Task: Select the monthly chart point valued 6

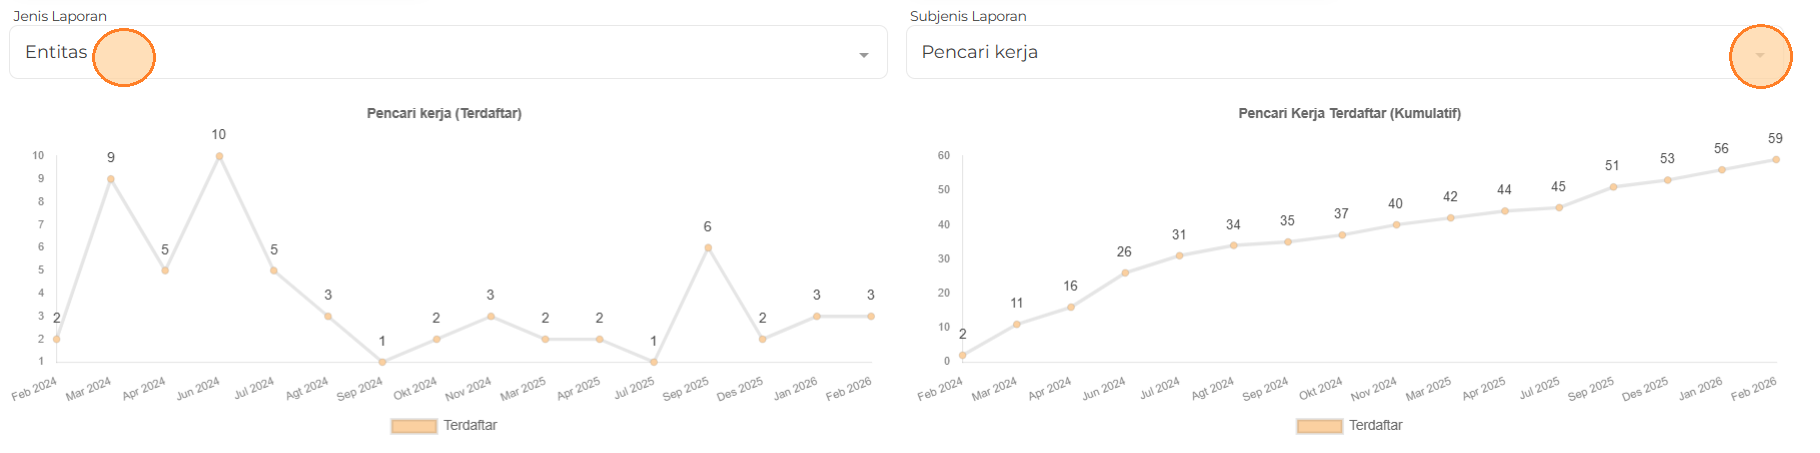Action: [x=708, y=248]
